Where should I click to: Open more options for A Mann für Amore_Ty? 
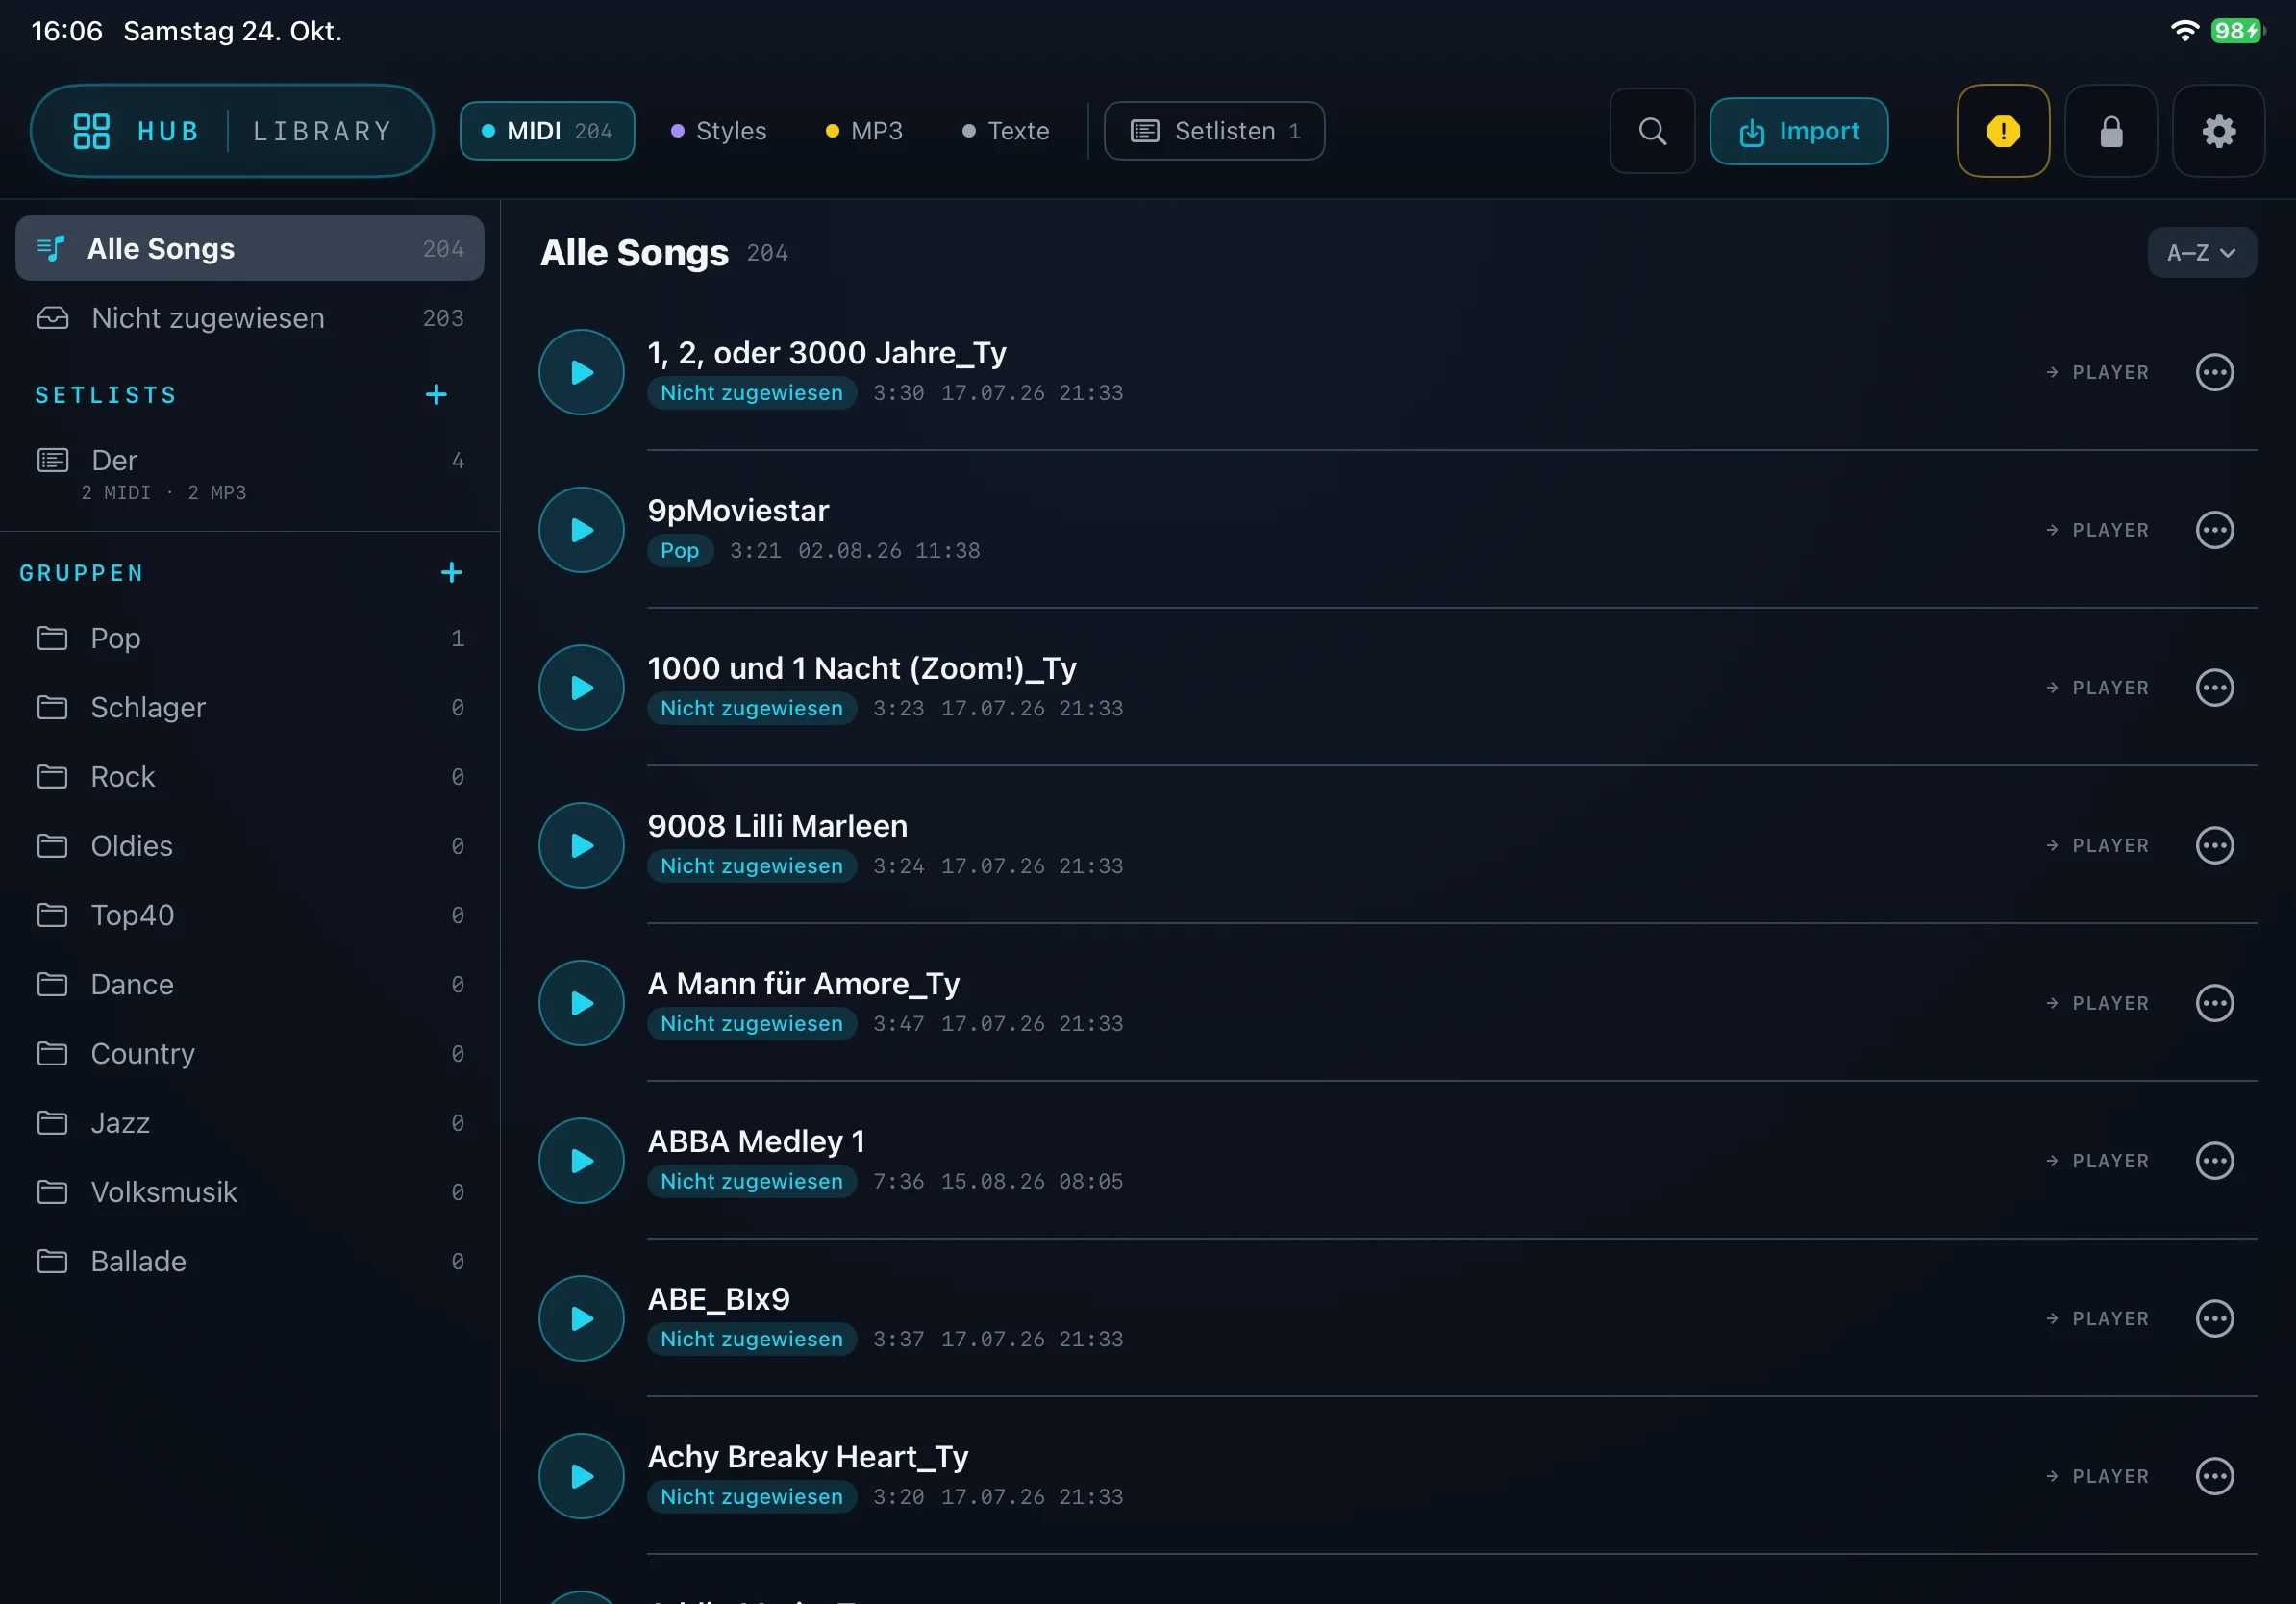click(2214, 1003)
